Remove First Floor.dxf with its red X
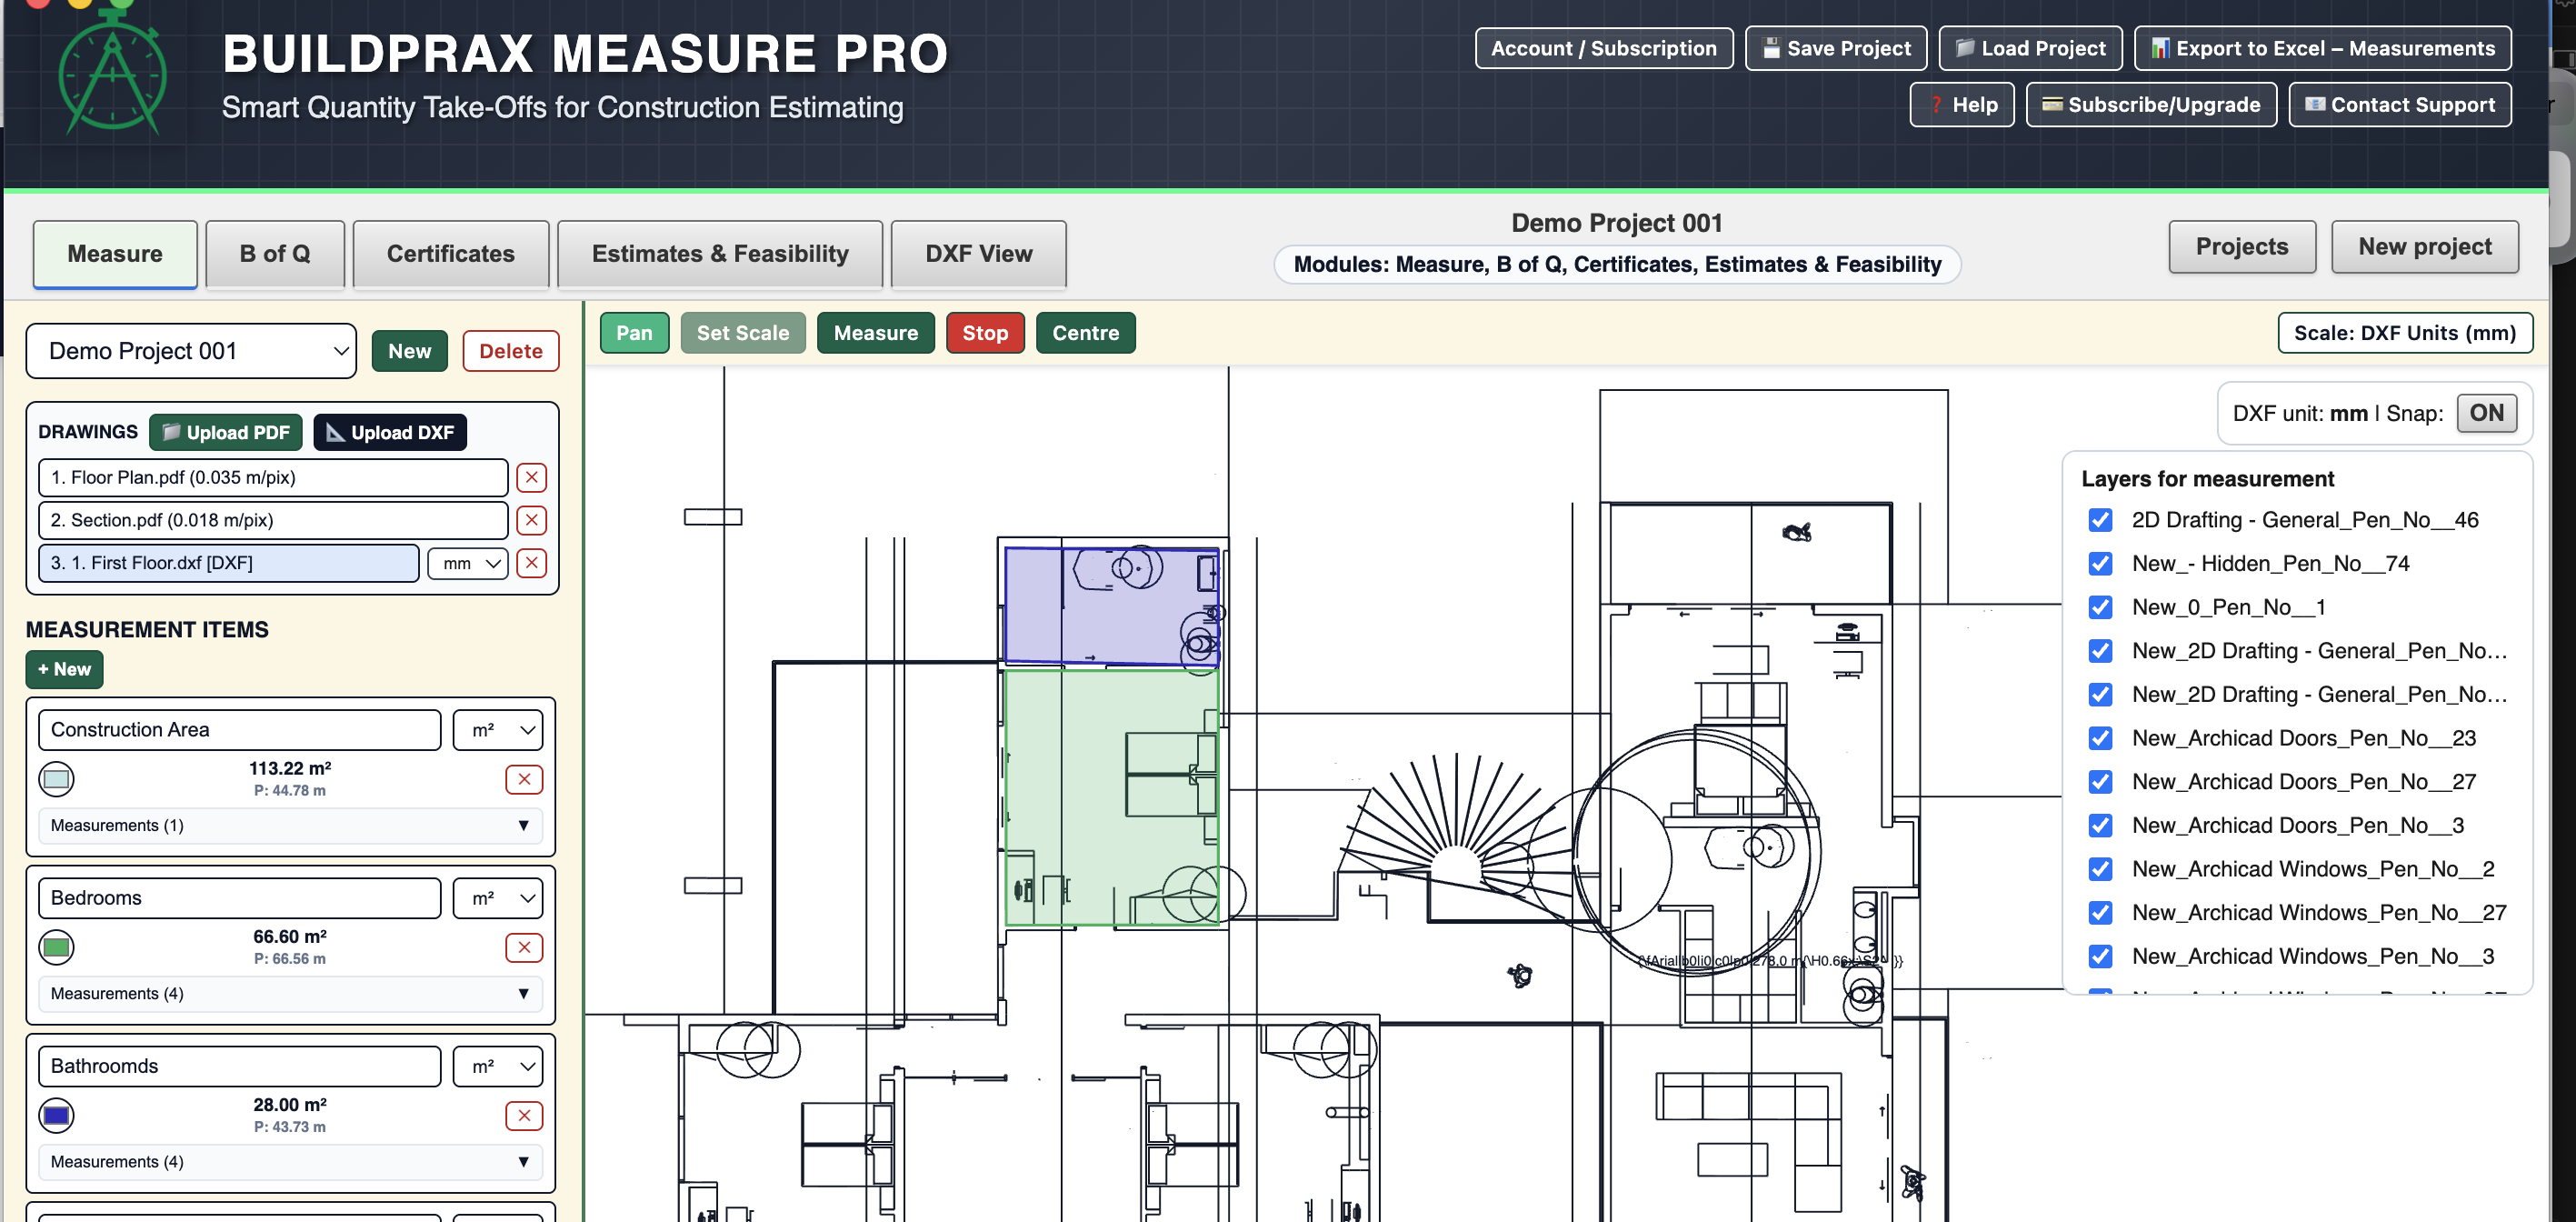Image resolution: width=2576 pixels, height=1222 pixels. pos(531,563)
